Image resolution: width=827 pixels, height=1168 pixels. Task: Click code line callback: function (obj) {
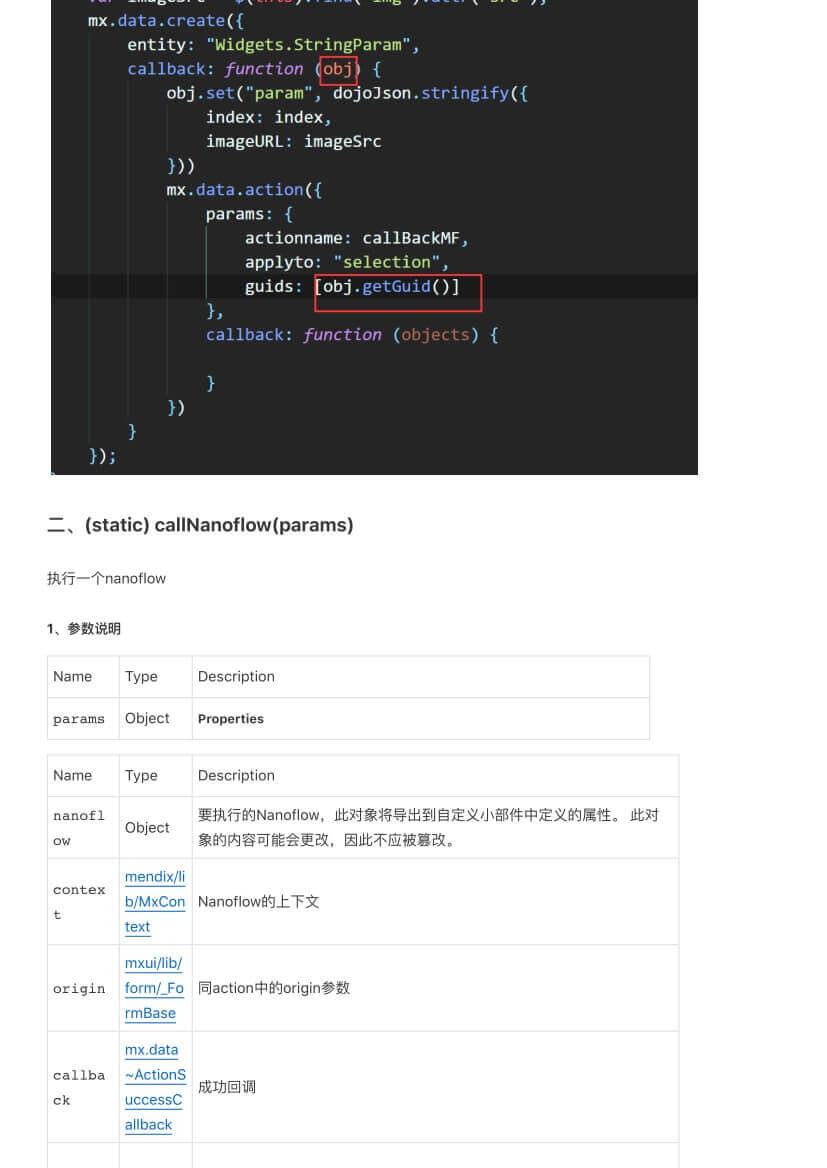[254, 69]
